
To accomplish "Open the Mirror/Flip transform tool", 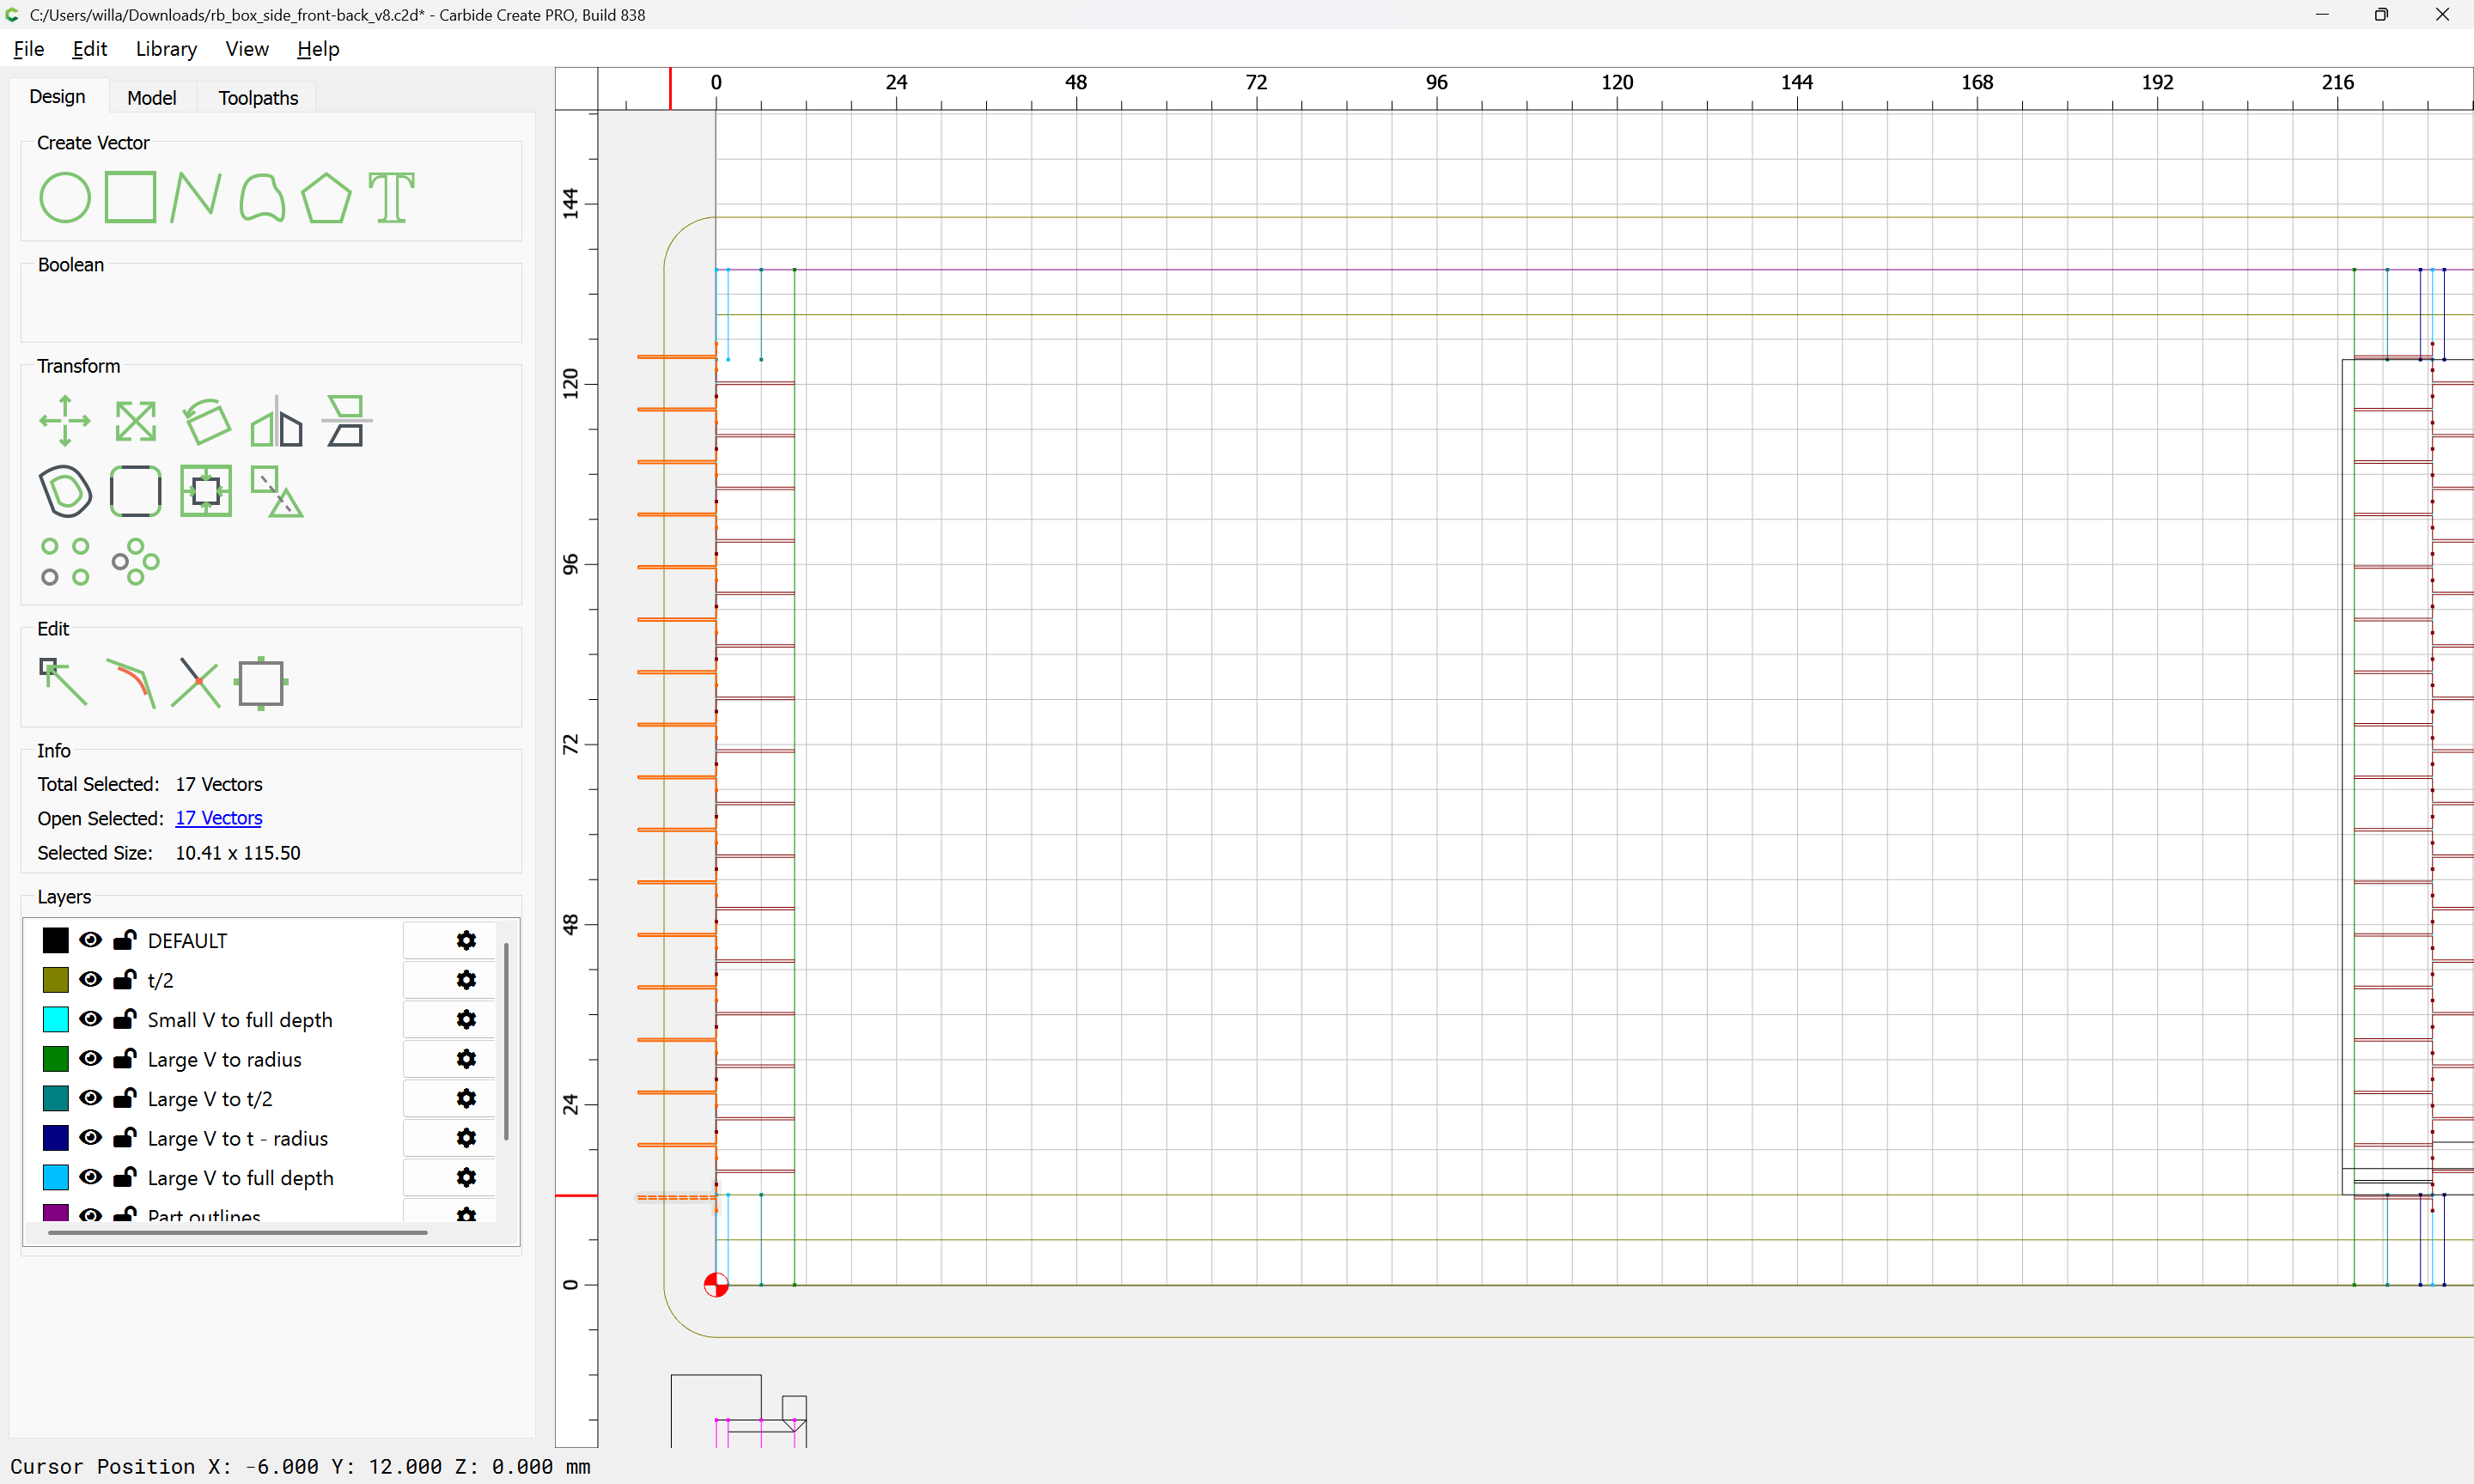I will [x=276, y=421].
